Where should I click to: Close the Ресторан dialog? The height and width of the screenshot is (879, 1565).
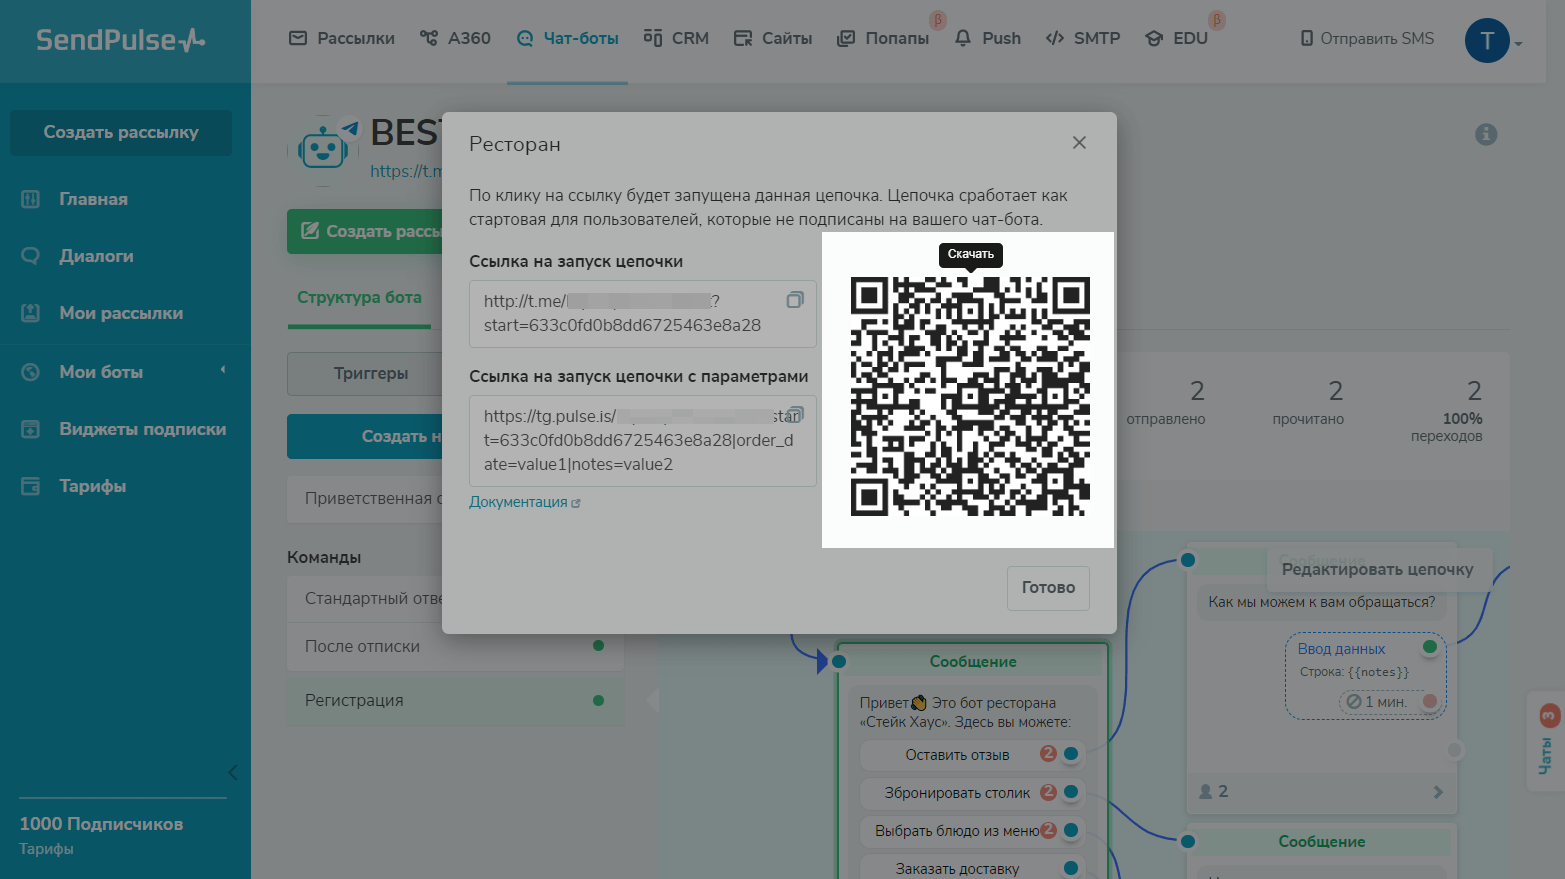coord(1079,143)
